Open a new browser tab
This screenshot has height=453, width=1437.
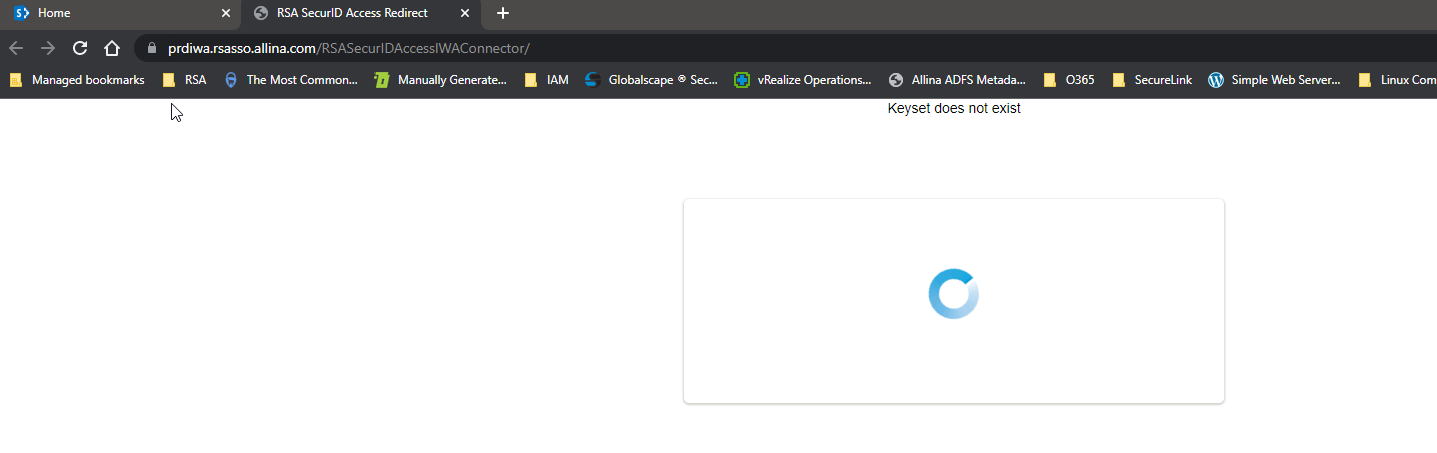coord(503,13)
